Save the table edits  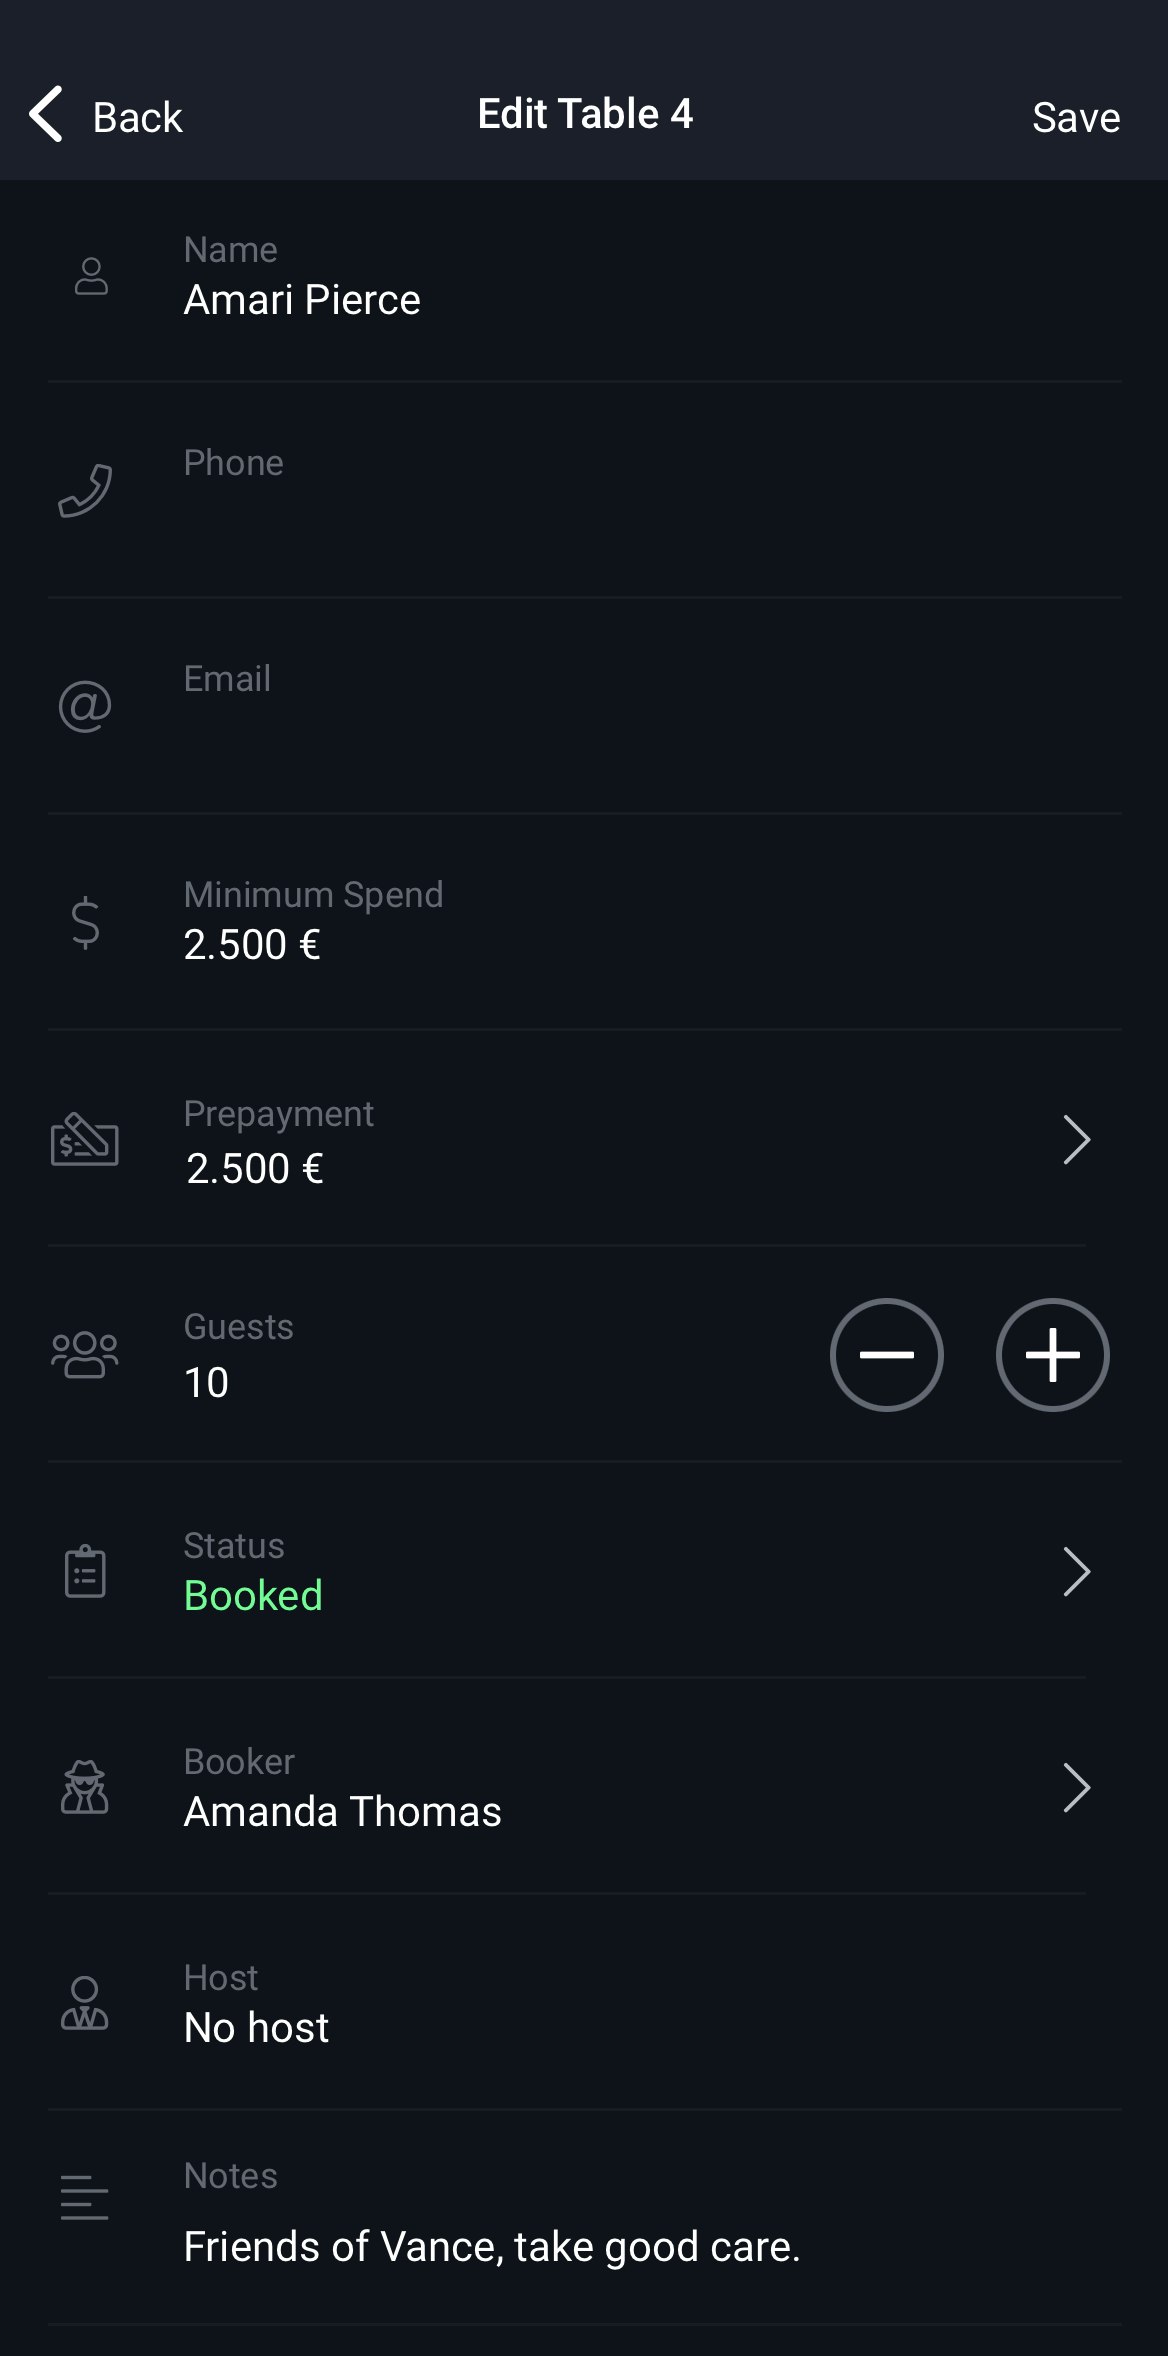point(1075,117)
